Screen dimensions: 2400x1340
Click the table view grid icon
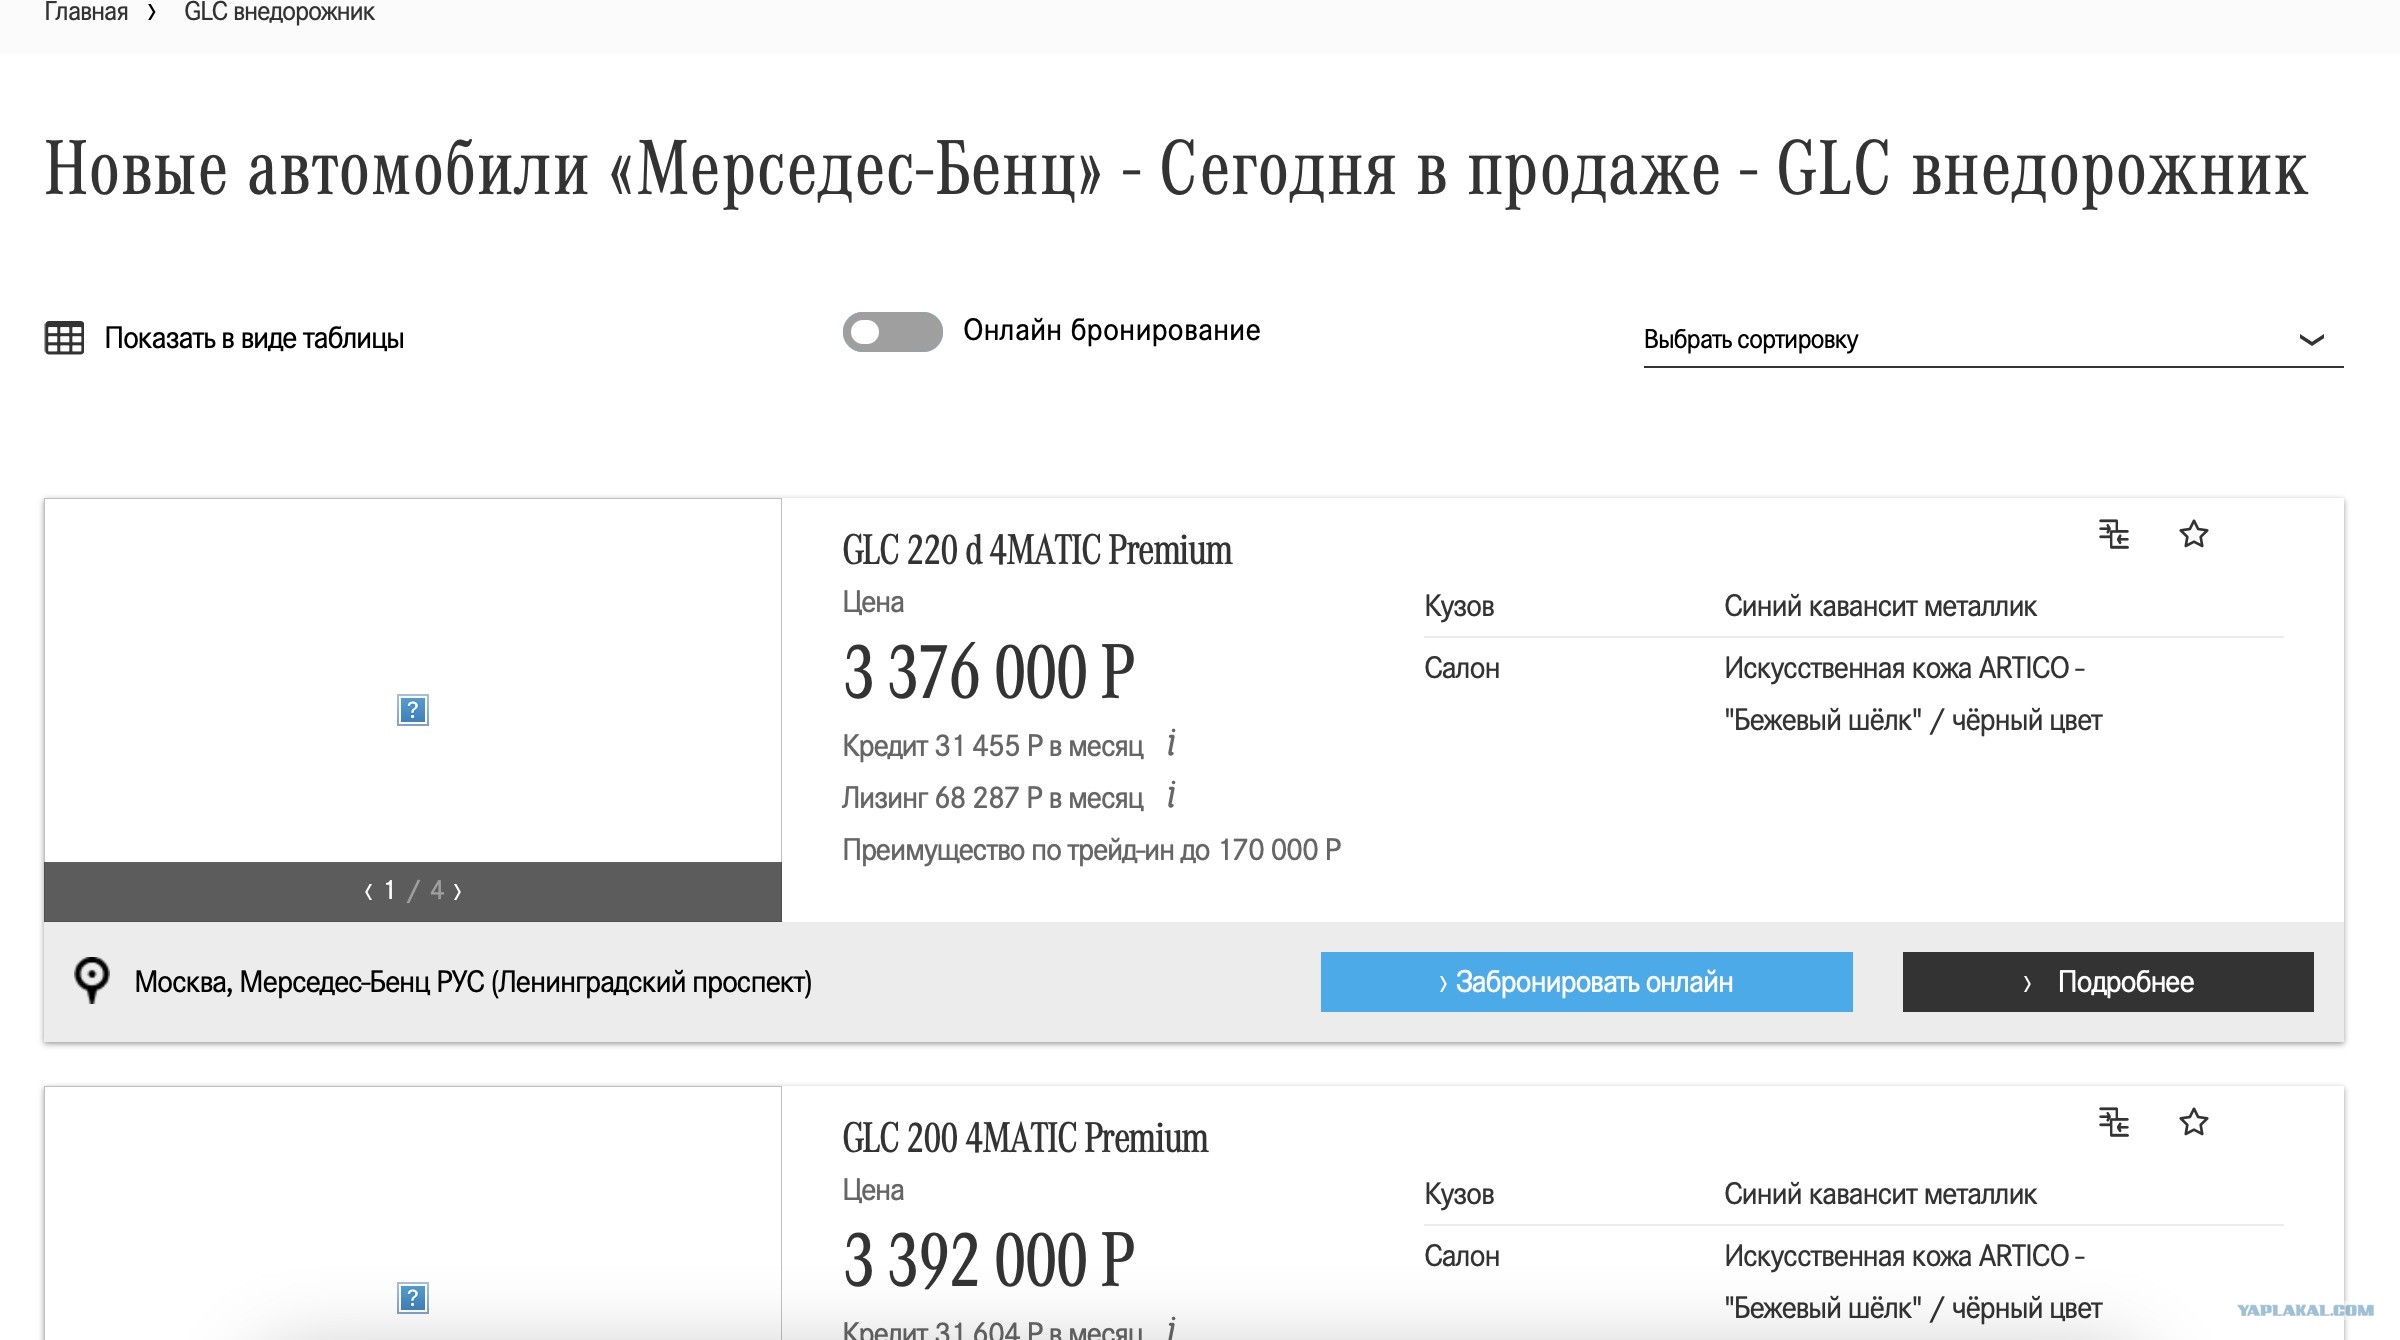64,338
